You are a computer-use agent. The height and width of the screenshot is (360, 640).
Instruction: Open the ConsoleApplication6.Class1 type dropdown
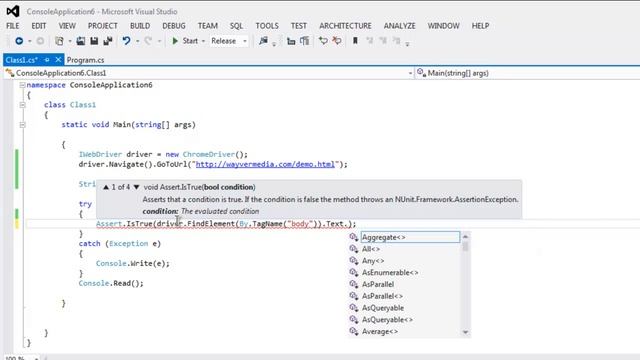click(410, 73)
